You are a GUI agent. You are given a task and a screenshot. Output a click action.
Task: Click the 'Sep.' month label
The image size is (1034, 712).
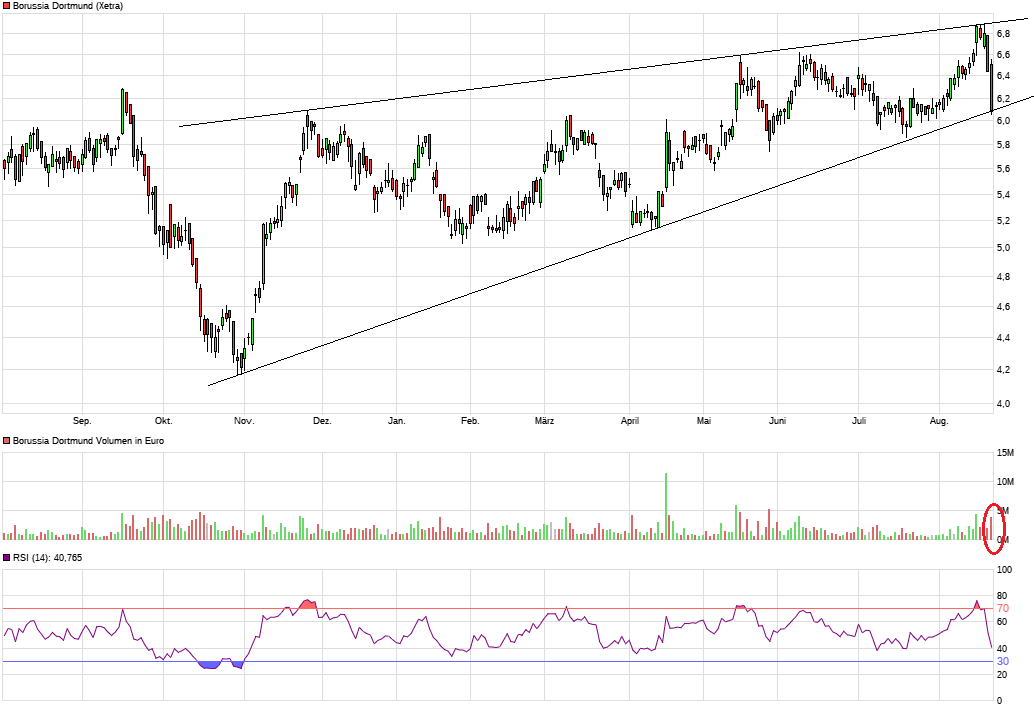pyautogui.click(x=82, y=421)
